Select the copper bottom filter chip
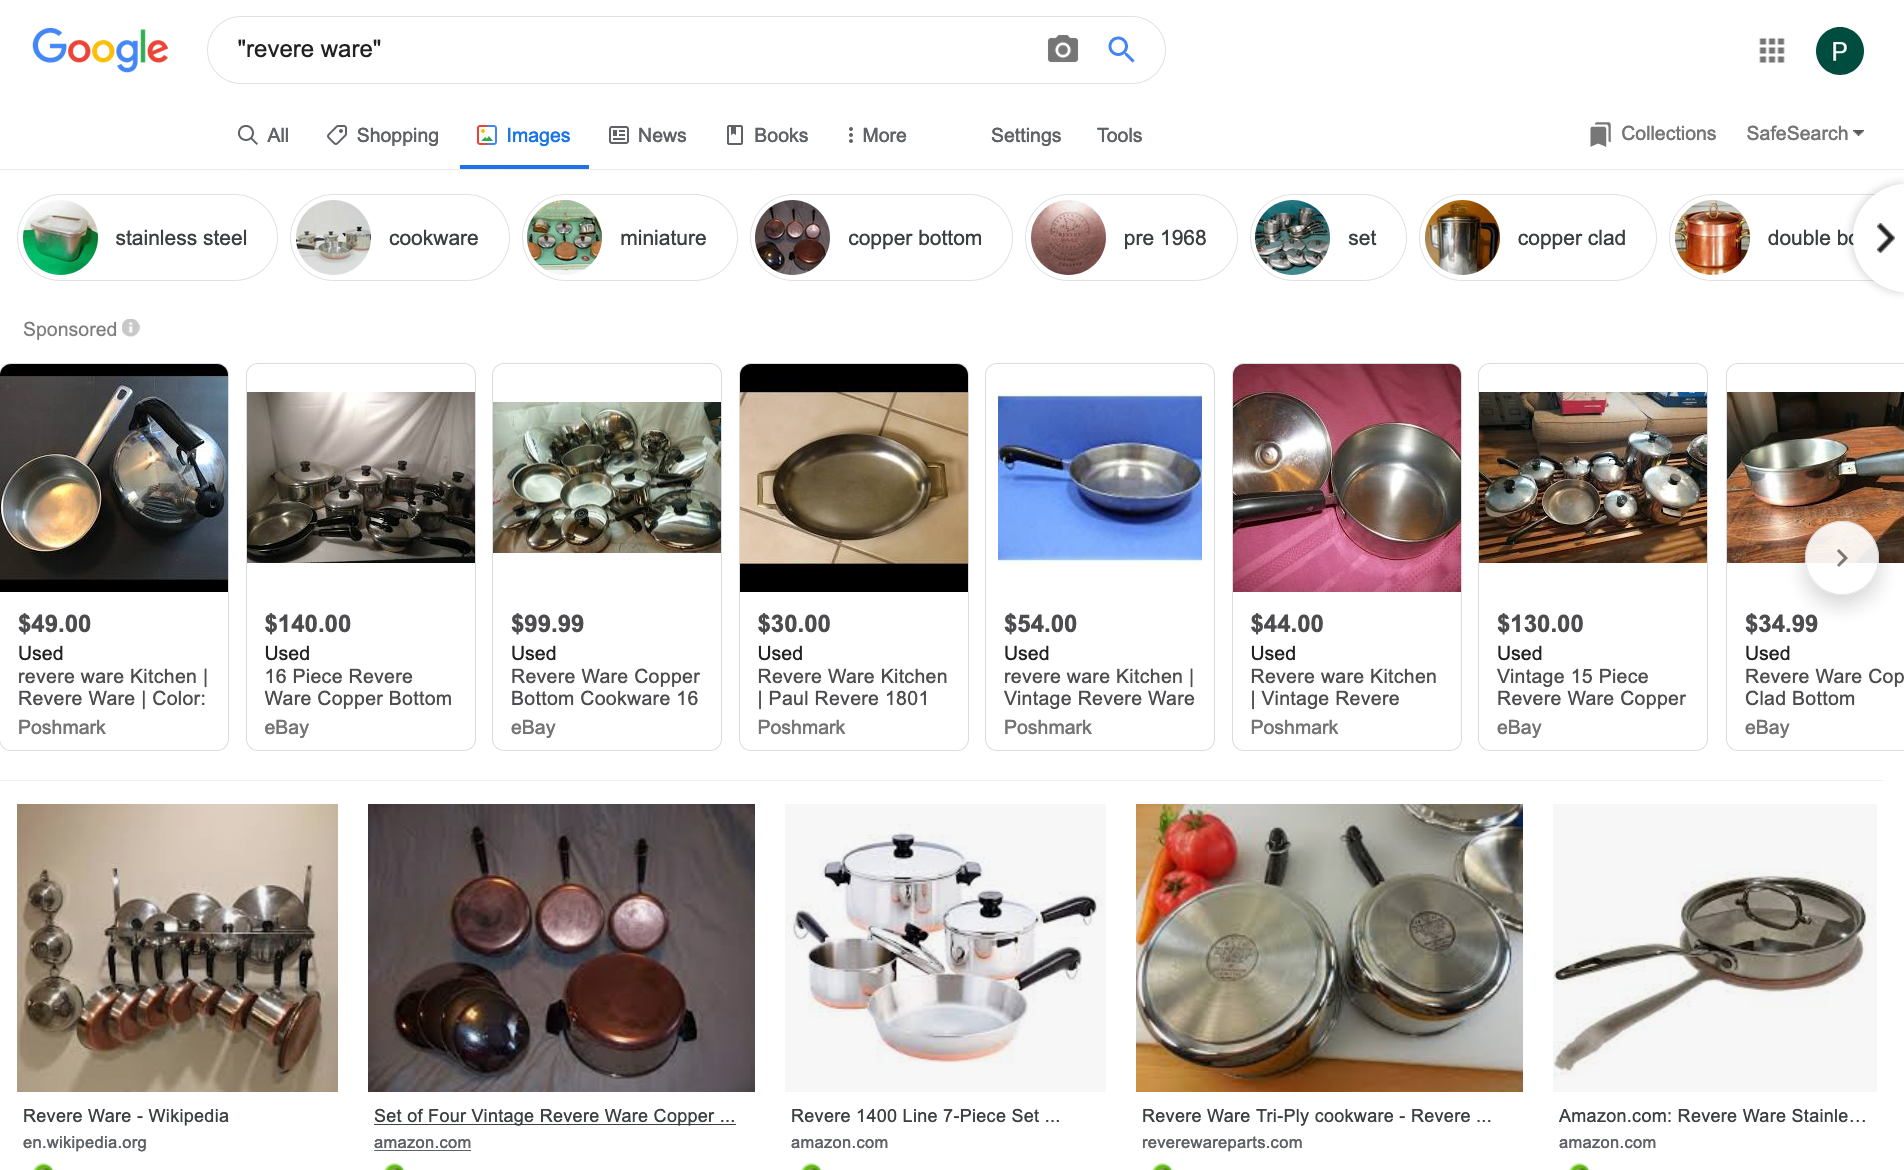Image resolution: width=1904 pixels, height=1170 pixels. click(880, 238)
